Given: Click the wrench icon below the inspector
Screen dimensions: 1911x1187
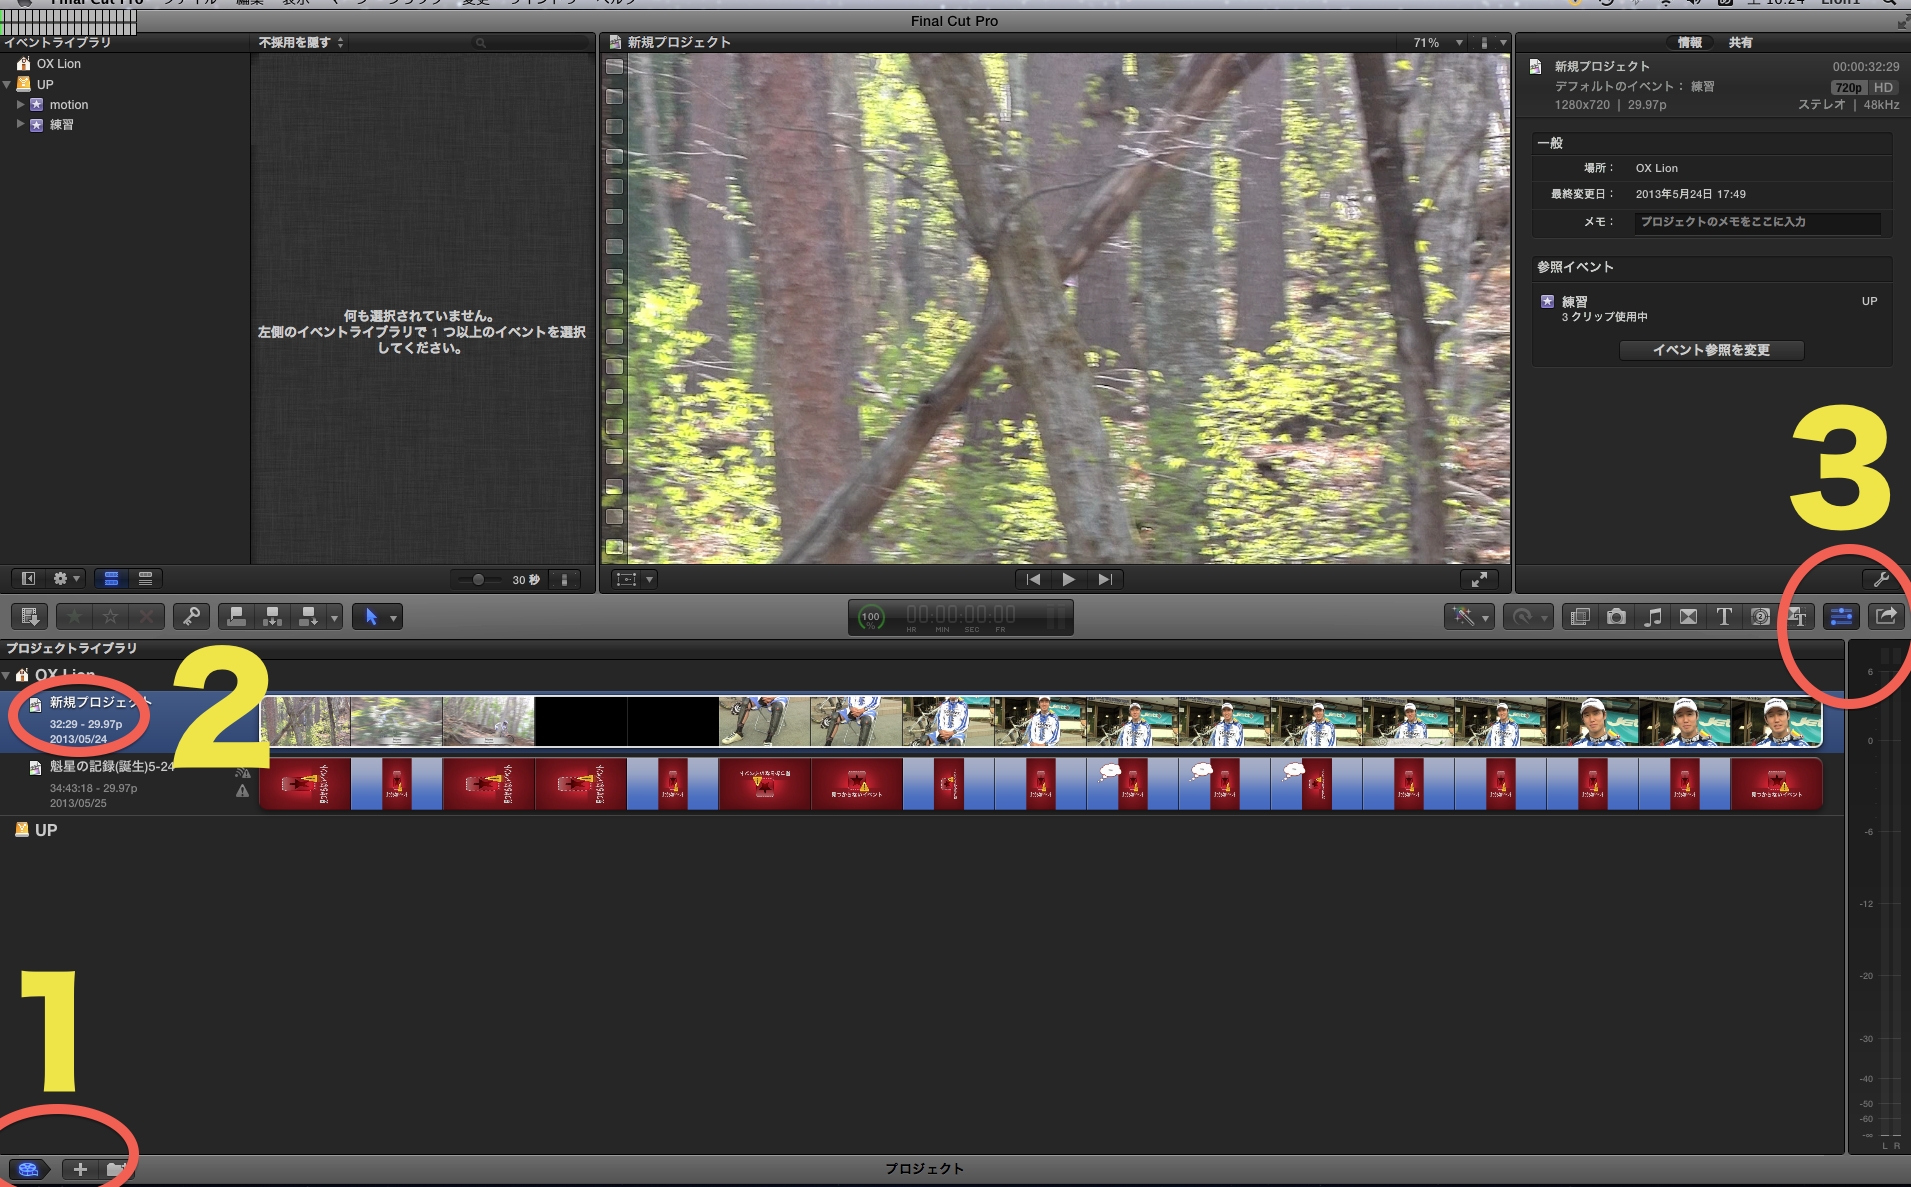Looking at the screenshot, I should pos(1880,579).
